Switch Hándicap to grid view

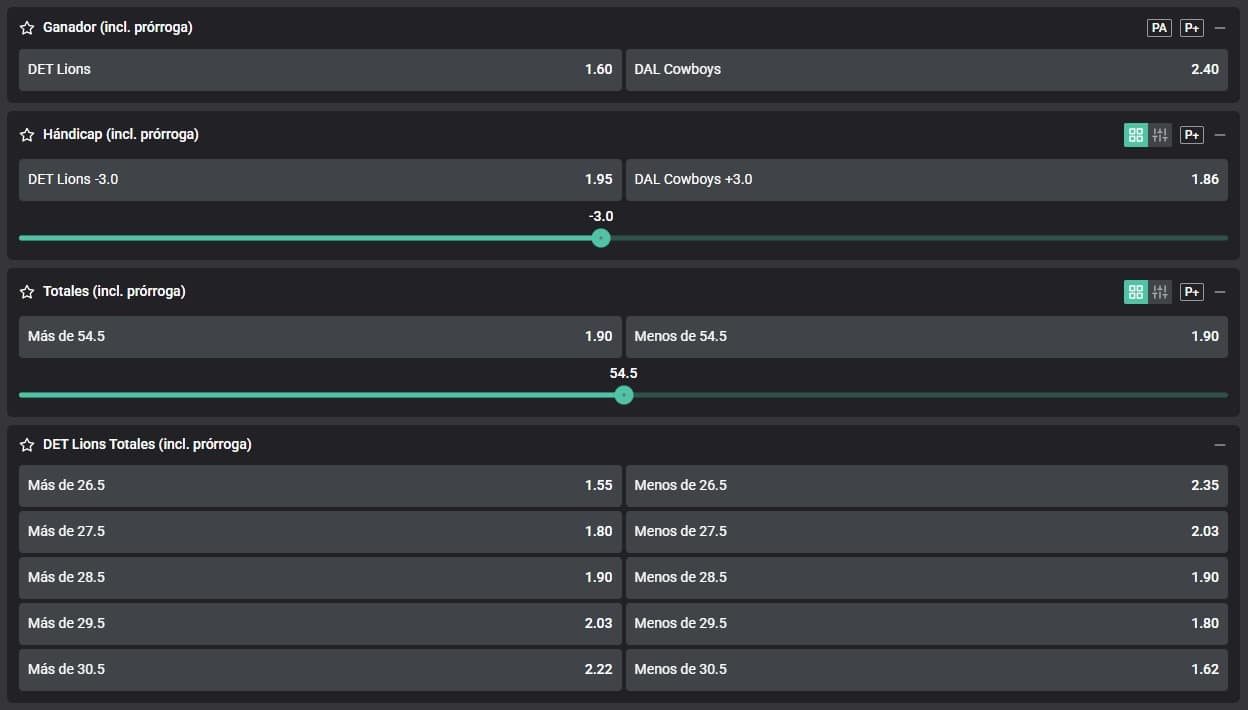pyautogui.click(x=1136, y=135)
